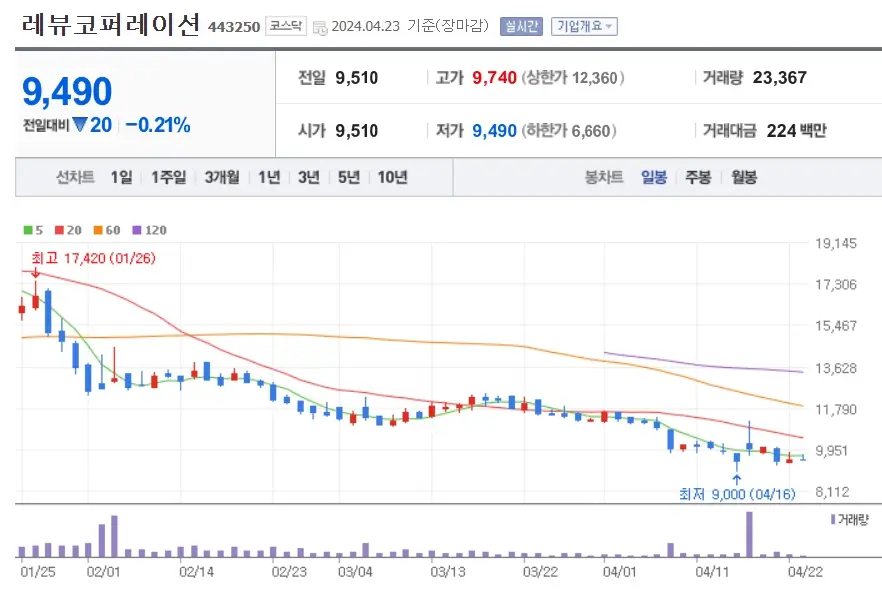Select the 1일 chart period
Viewport: 882px width, 595px height.
122,177
